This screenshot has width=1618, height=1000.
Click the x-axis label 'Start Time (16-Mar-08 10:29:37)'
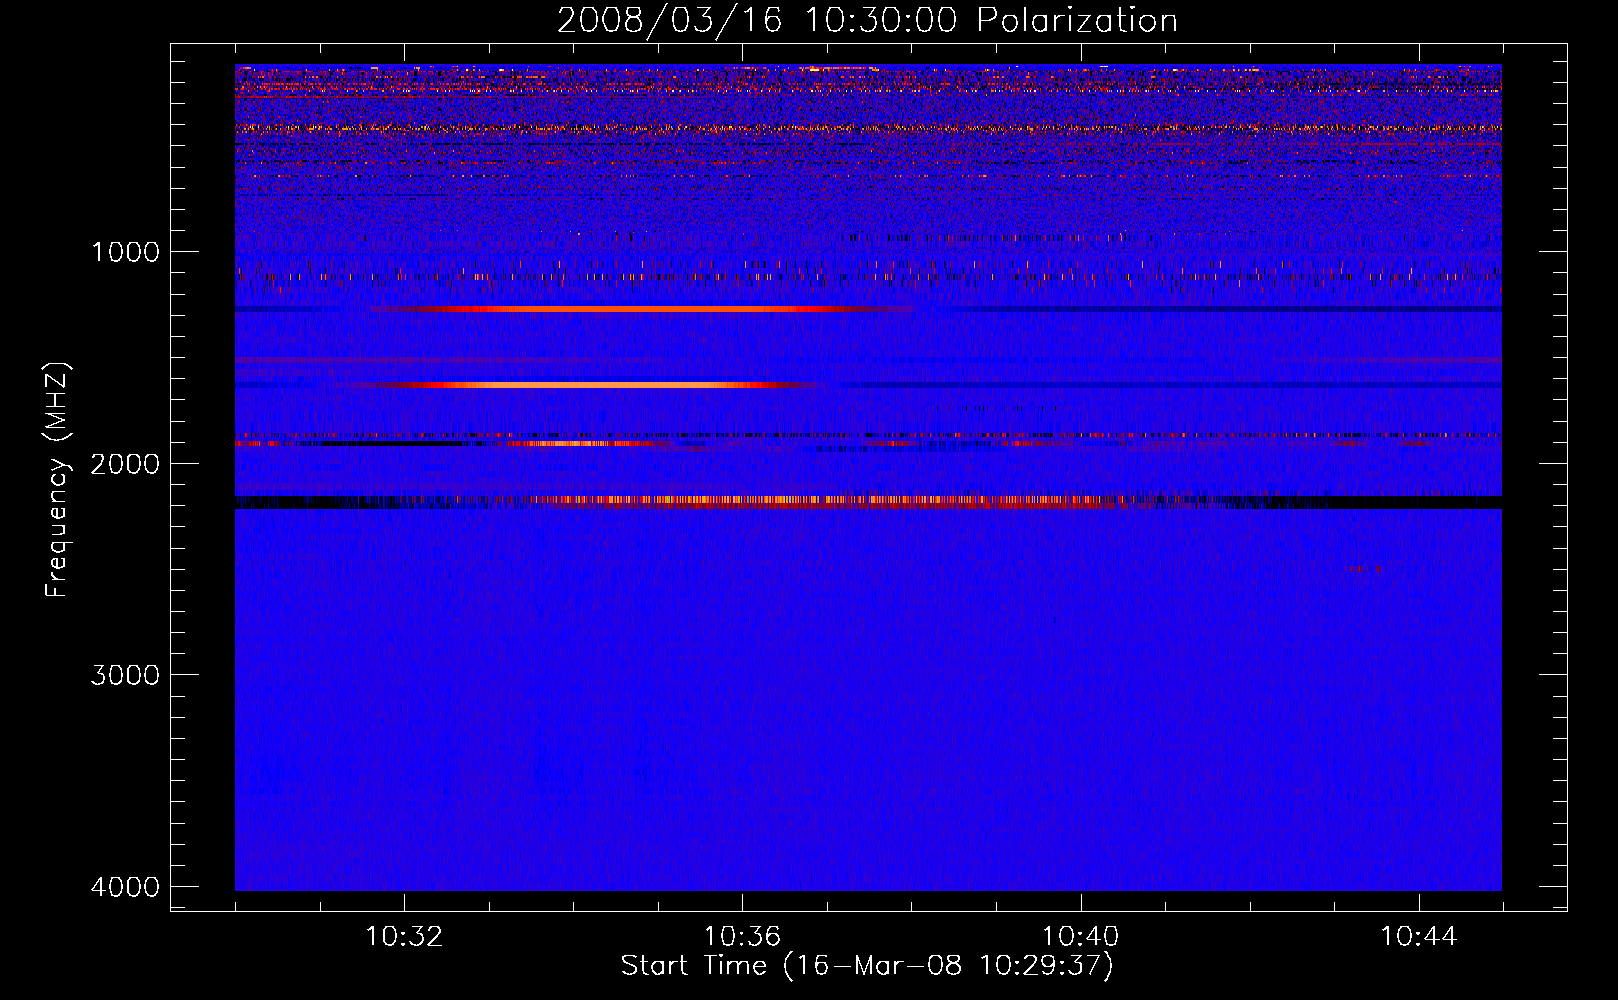coord(867,966)
